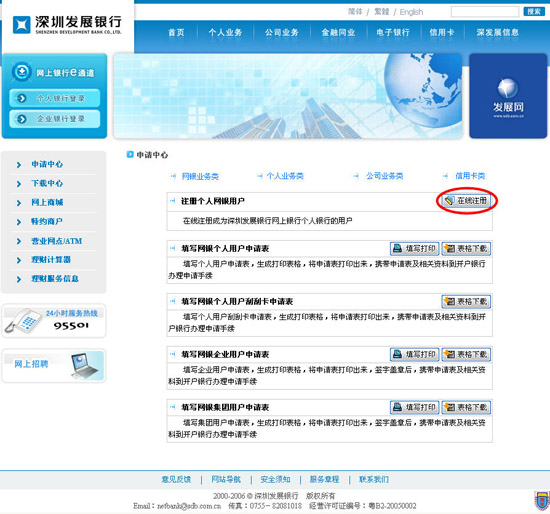
Task: Open 网上商城 in left sidebar
Action: pos(47,202)
